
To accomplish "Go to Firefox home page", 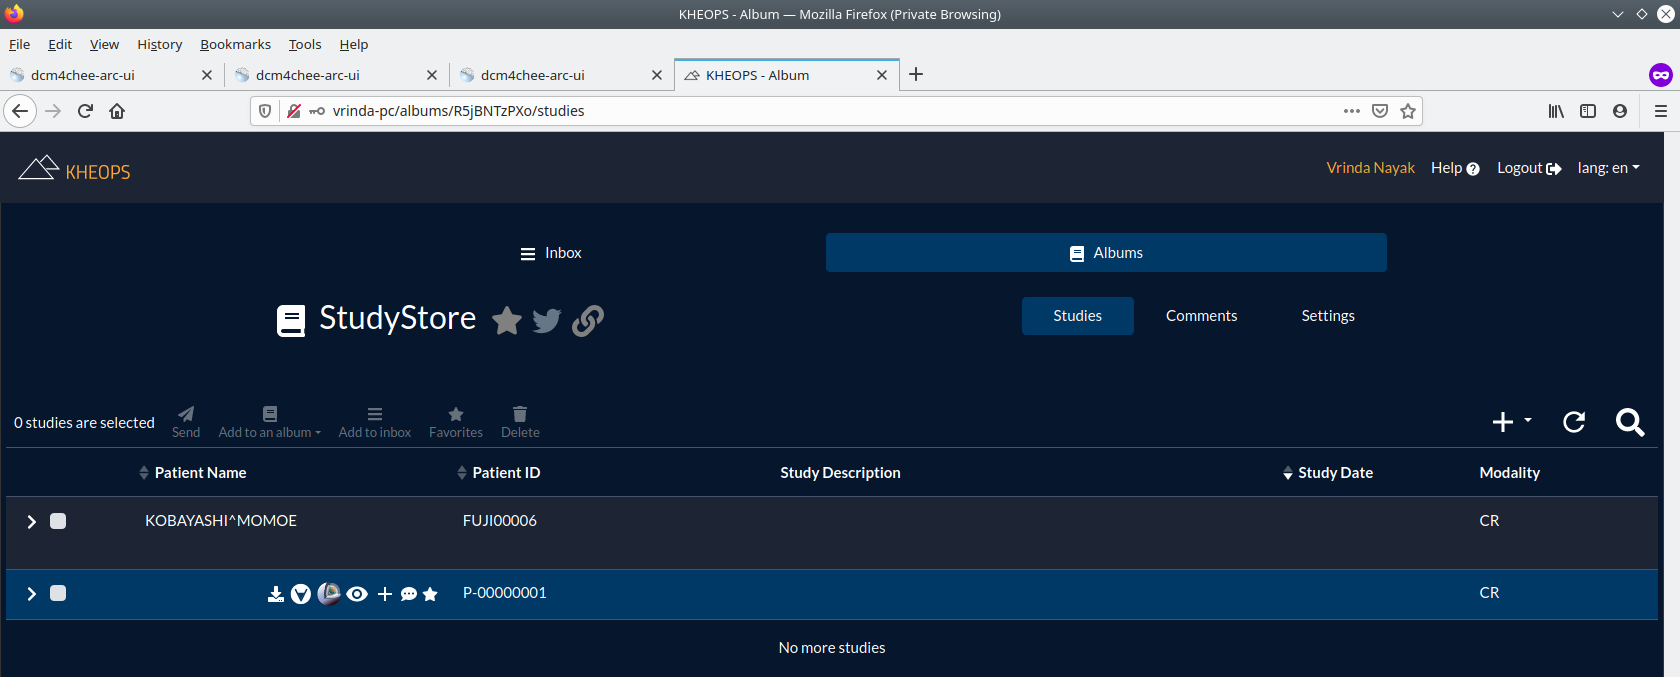I will pyautogui.click(x=117, y=111).
